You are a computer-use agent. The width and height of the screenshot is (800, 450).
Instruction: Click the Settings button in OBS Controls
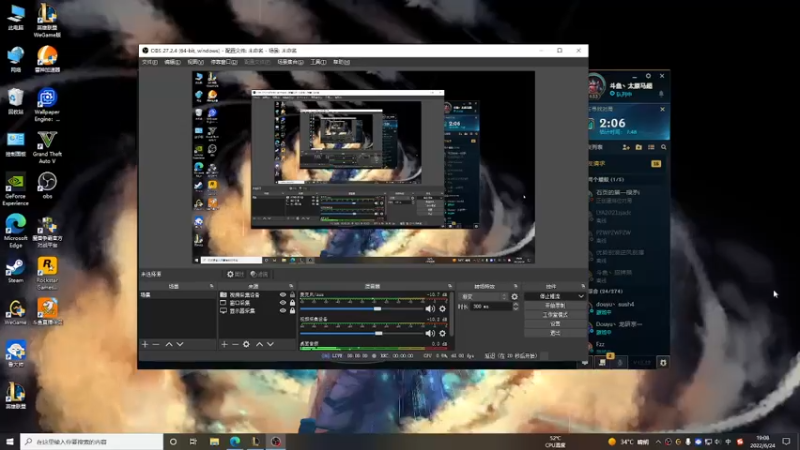tap(555, 323)
